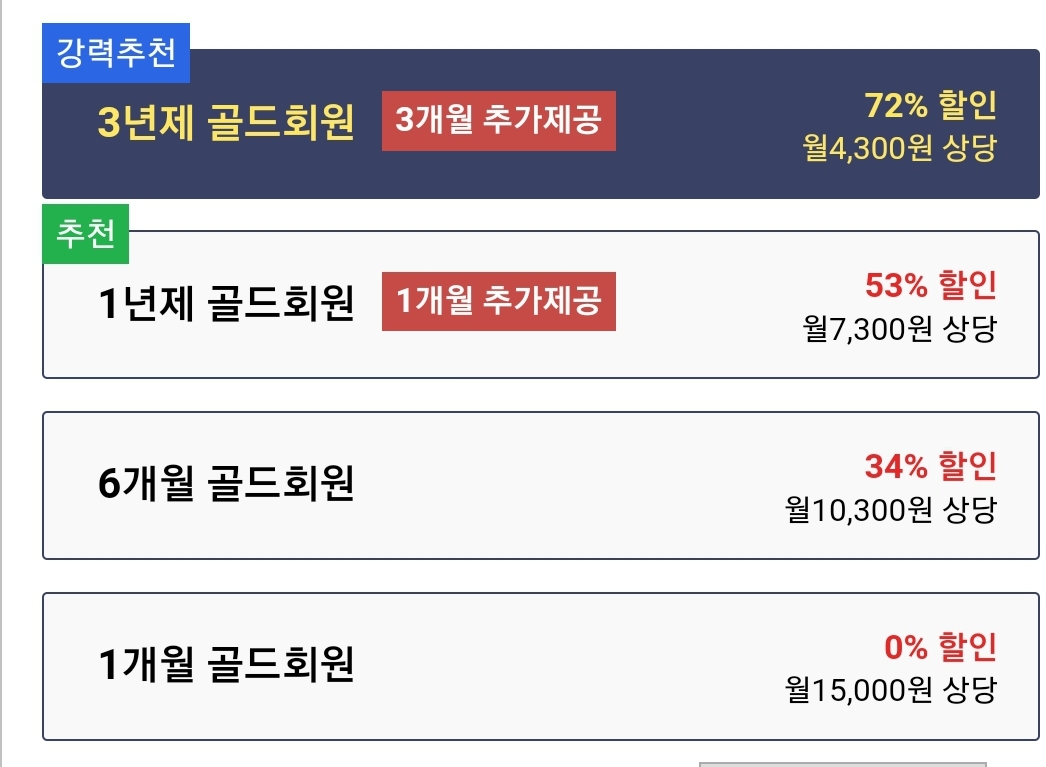Click the 3년제 골드회원 title text
Image resolution: width=1046 pixels, height=767 pixels.
click(226, 123)
